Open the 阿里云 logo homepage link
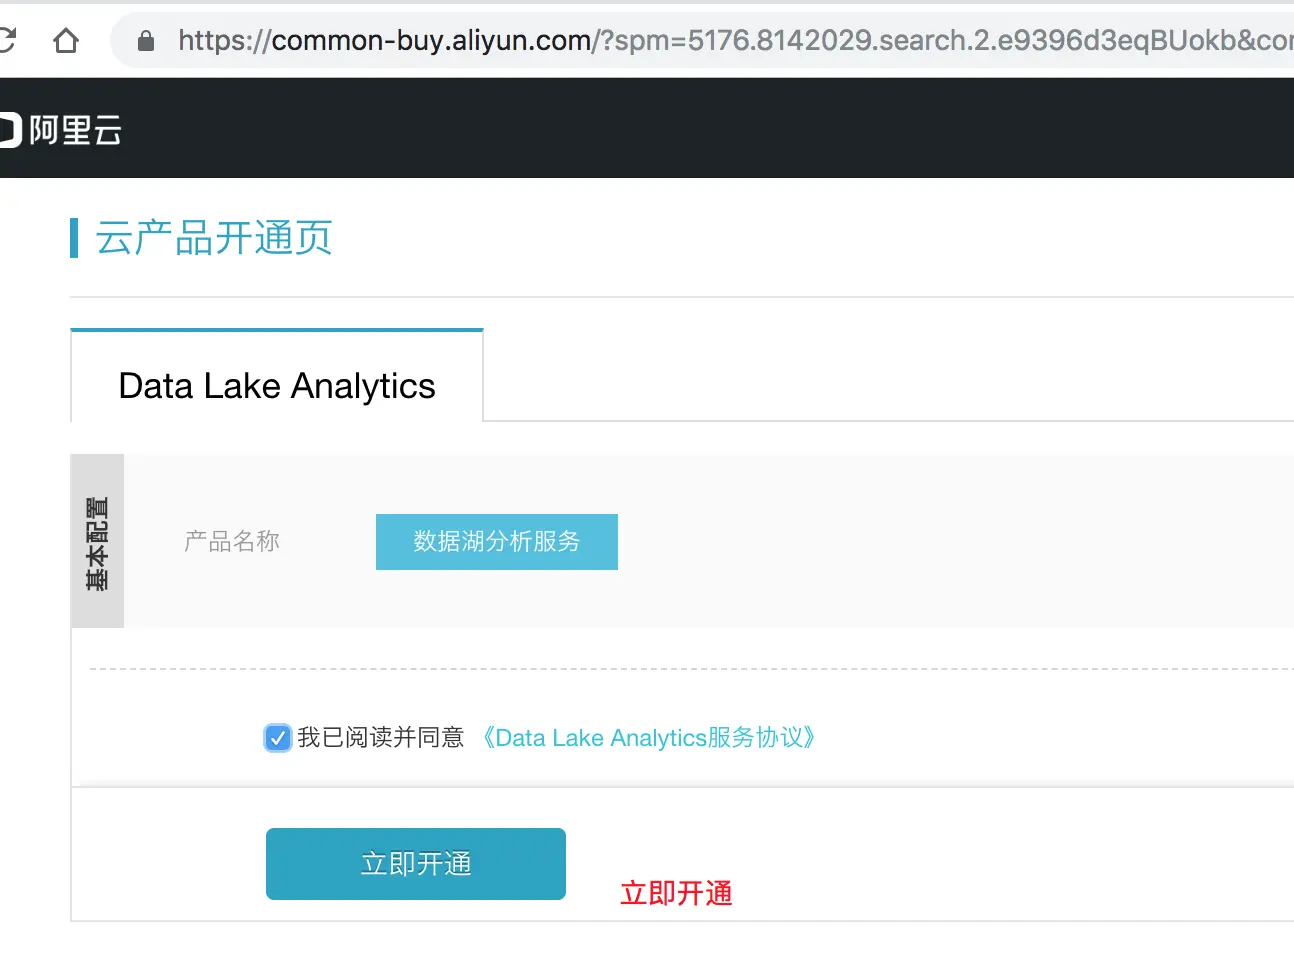The width and height of the screenshot is (1294, 980). pos(60,130)
